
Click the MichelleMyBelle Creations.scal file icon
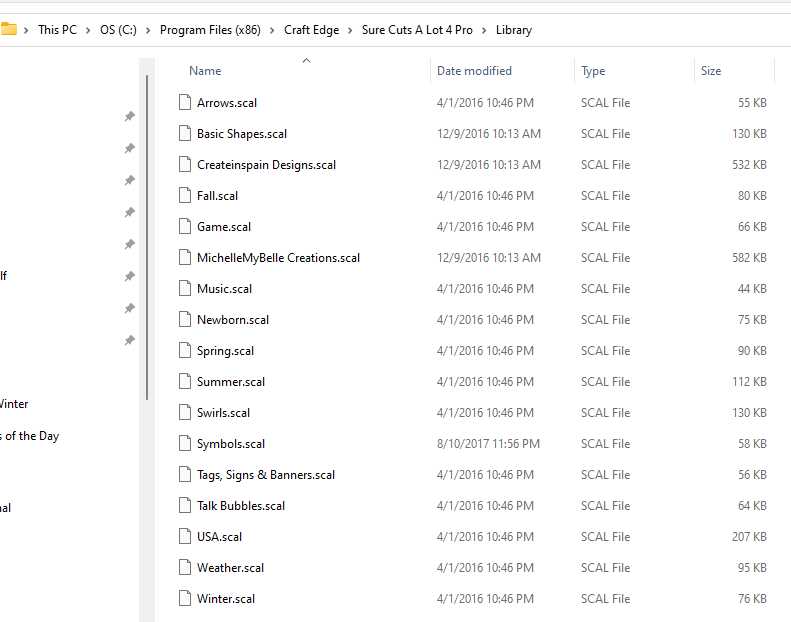(185, 257)
